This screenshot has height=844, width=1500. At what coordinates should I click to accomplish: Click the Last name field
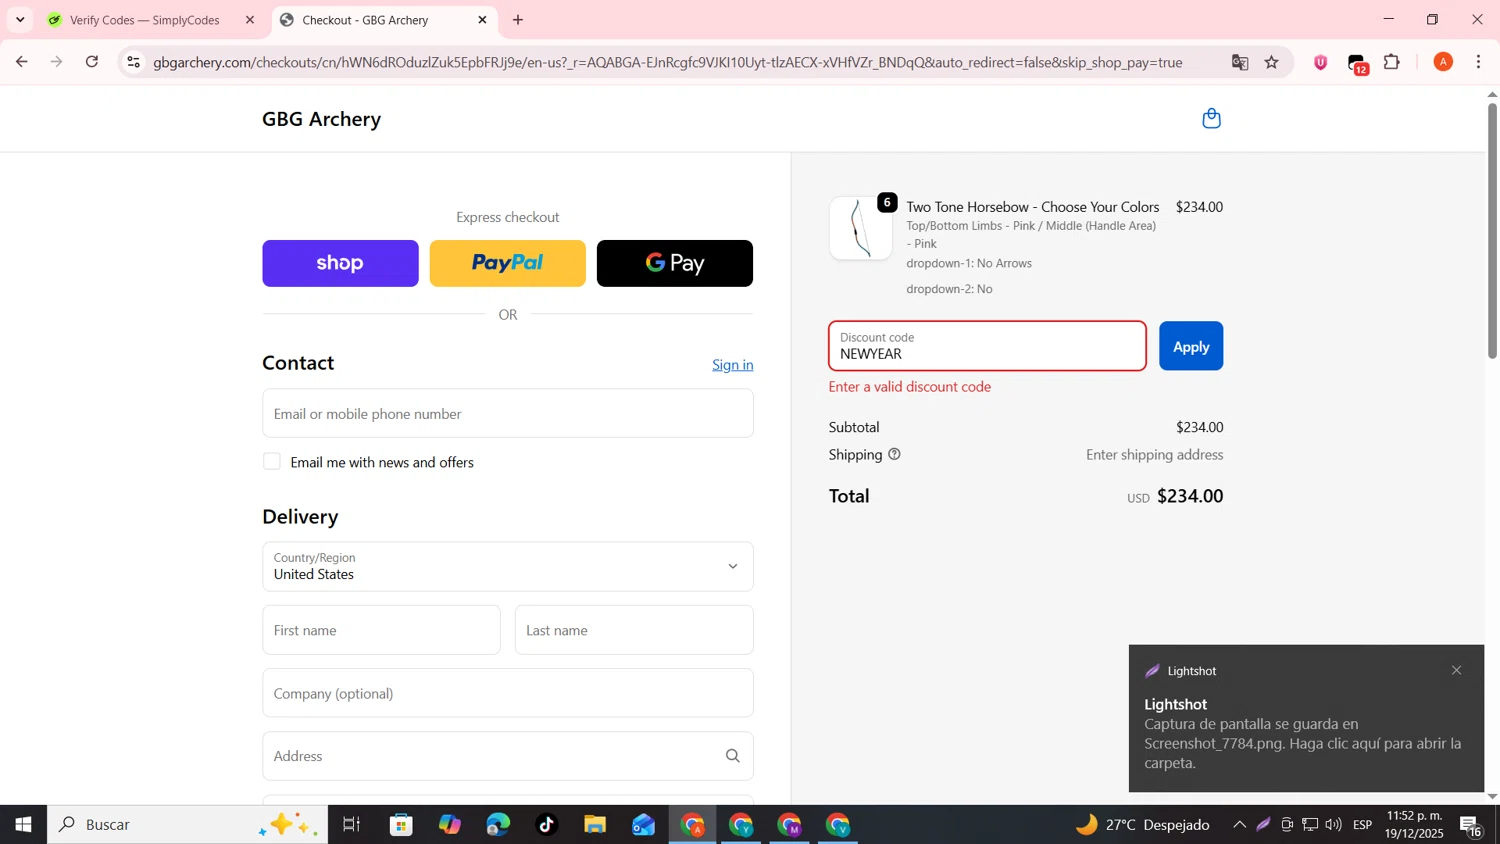pyautogui.click(x=634, y=630)
